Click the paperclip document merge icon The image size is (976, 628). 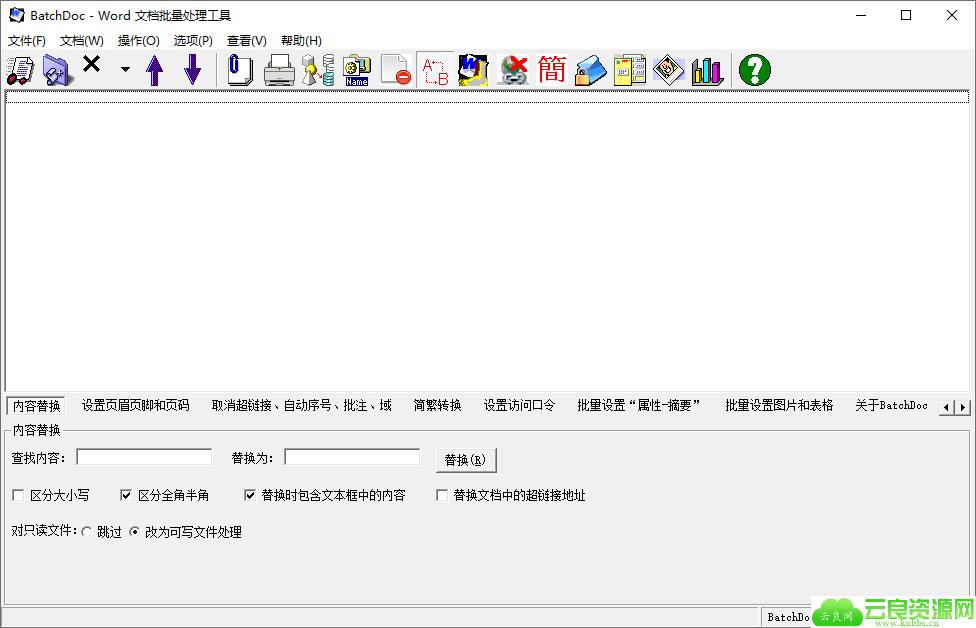[x=240, y=70]
